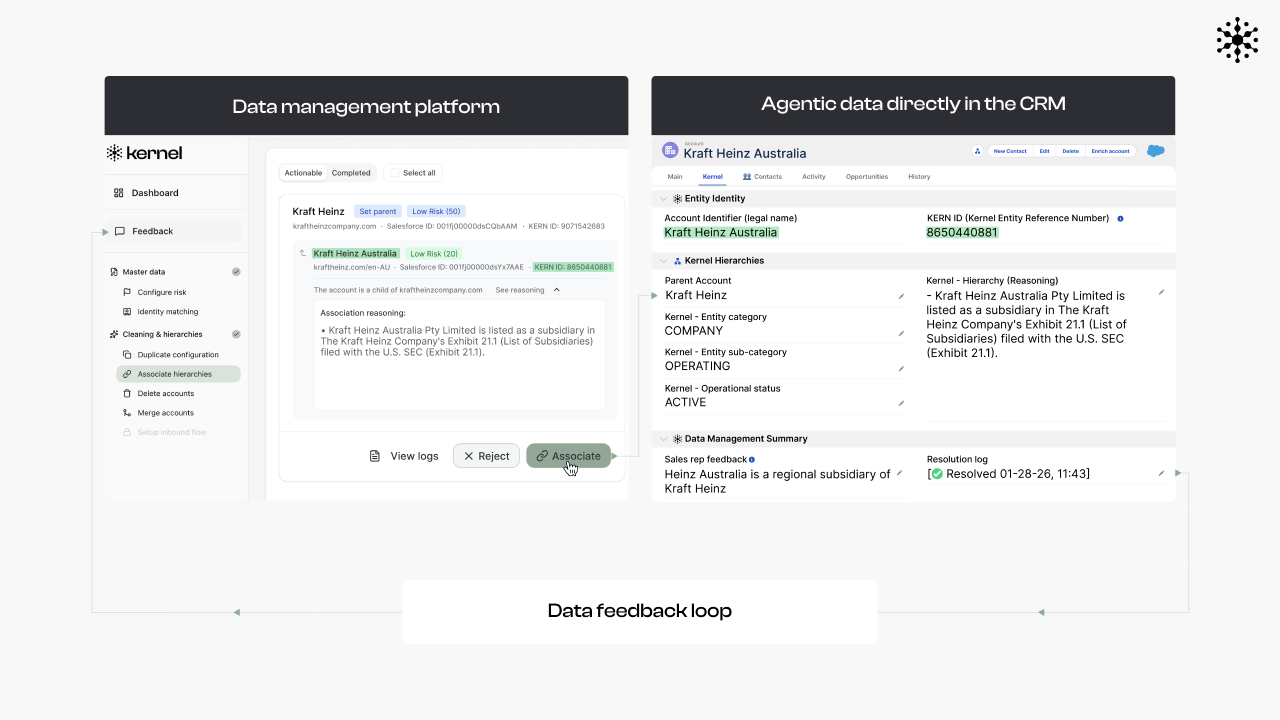Click the Enrich account button
Viewport: 1280px width, 720px height.
(x=1110, y=151)
